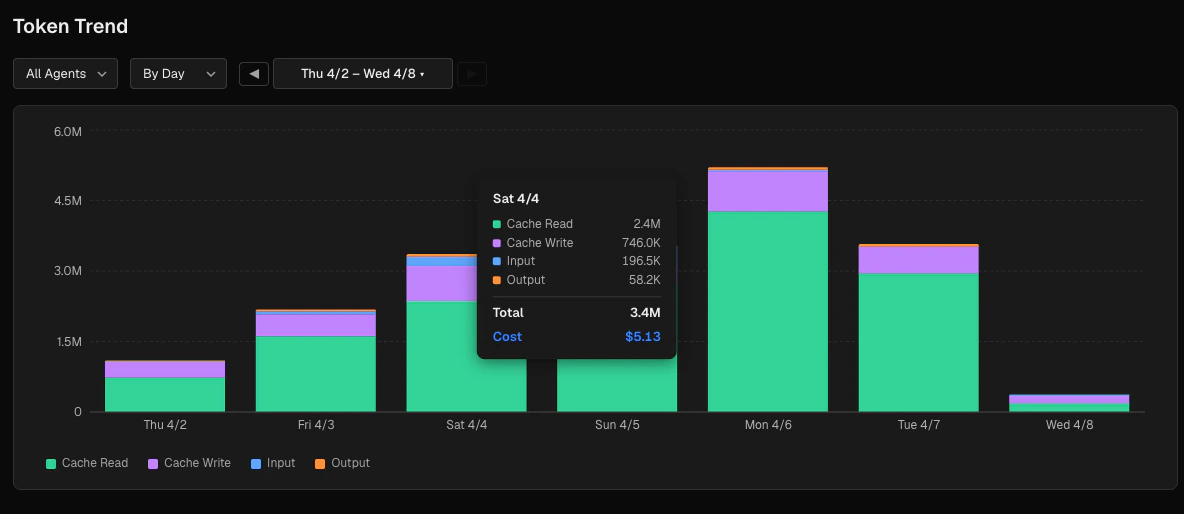Click the purple Cache Write segment of Mon 4/6
The width and height of the screenshot is (1184, 514).
pos(768,191)
